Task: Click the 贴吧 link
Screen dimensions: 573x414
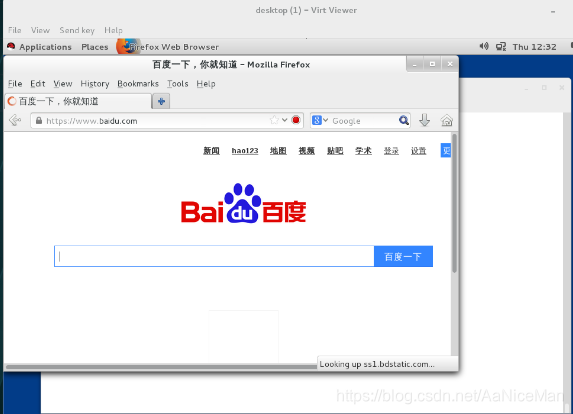Action: pos(335,151)
